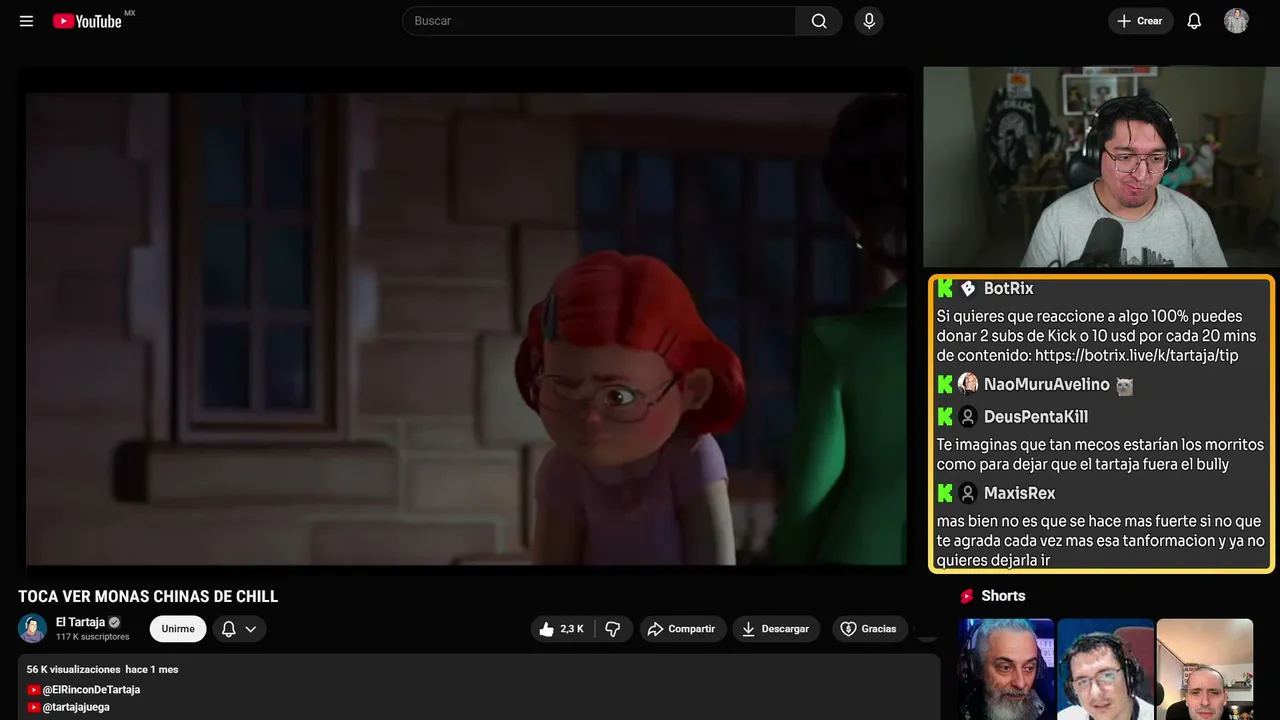The width and height of the screenshot is (1280, 720).
Task: Click the Kick logo beside DeusPentaKill
Action: coord(945,417)
